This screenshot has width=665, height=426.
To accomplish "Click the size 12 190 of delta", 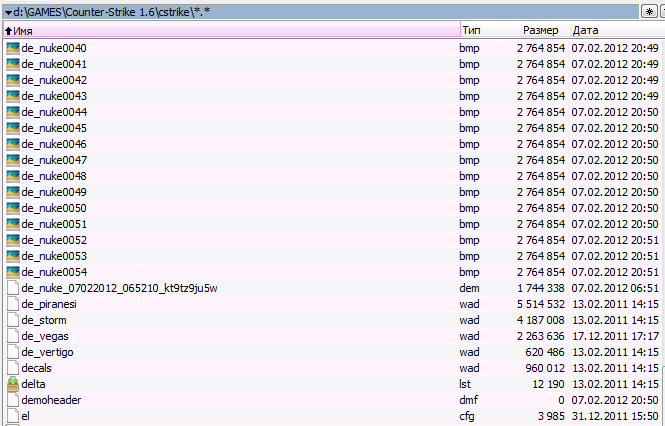I will (548, 384).
